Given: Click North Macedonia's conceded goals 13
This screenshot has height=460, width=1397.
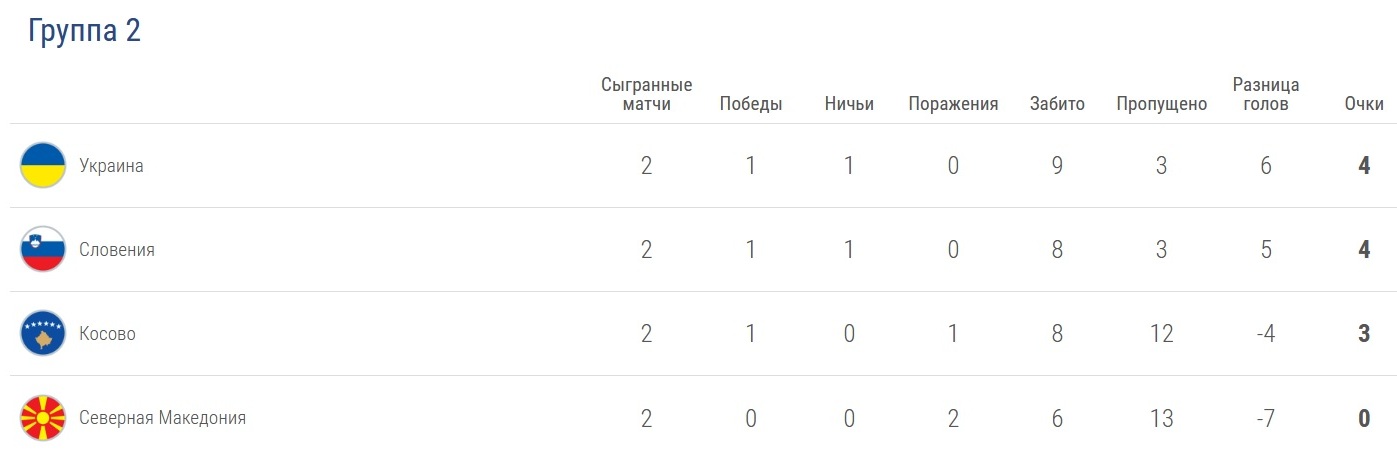Looking at the screenshot, I should (1161, 418).
